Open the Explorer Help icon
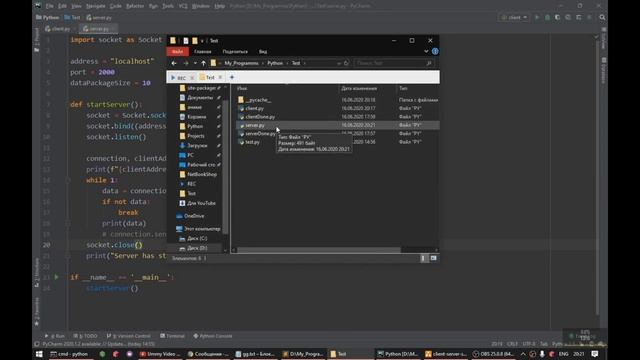 coord(435,51)
